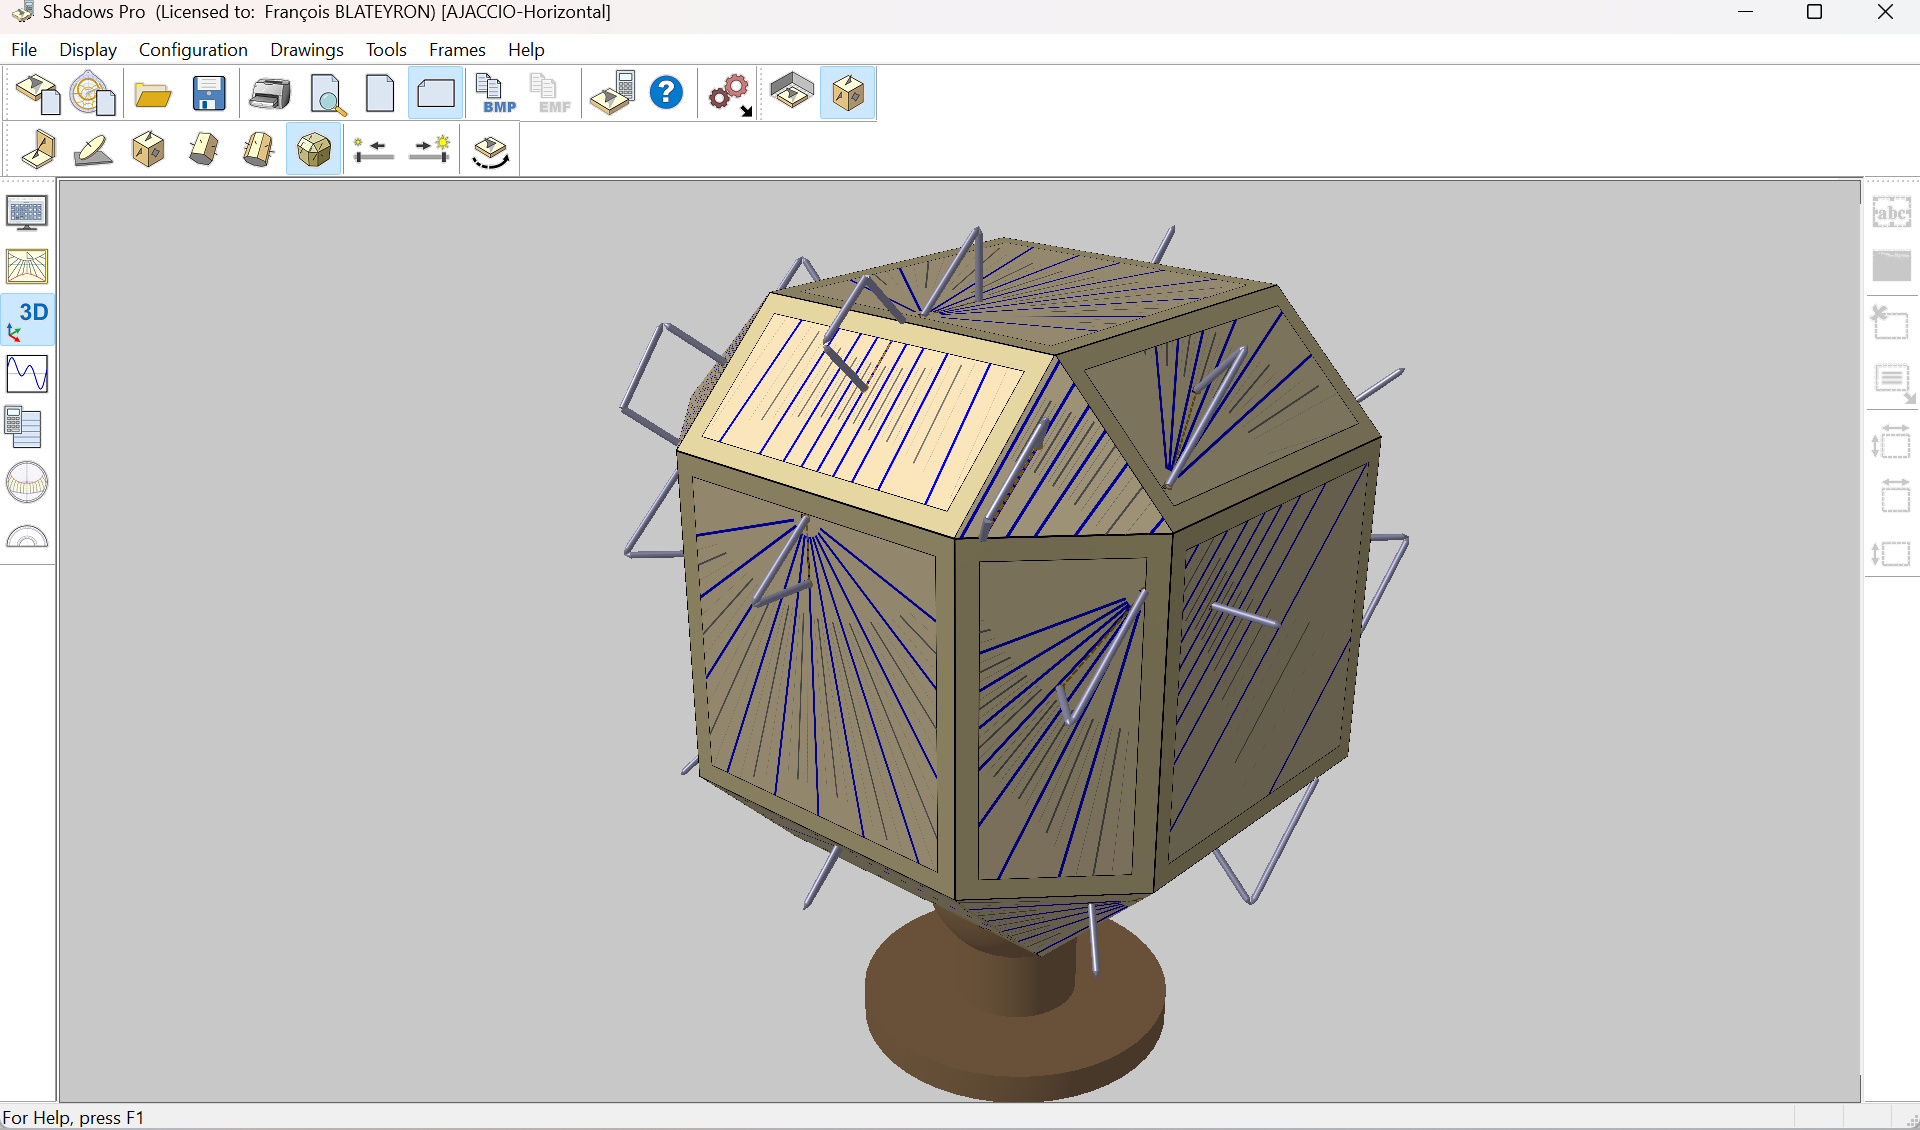Click the add text 'abc' frame icon

[1892, 213]
